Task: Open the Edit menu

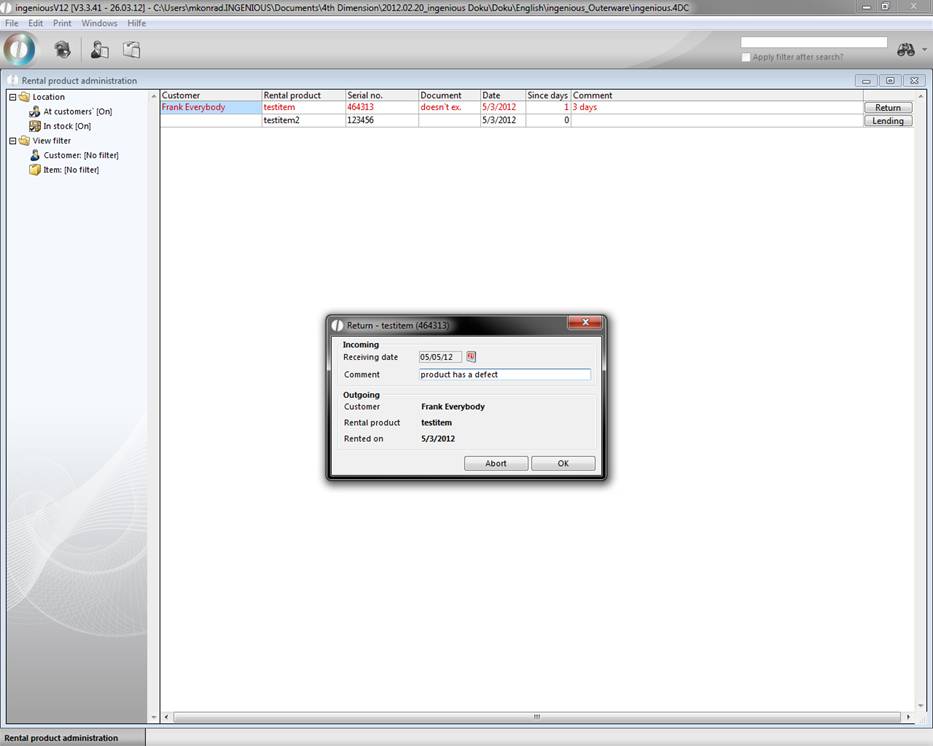Action: click(35, 23)
